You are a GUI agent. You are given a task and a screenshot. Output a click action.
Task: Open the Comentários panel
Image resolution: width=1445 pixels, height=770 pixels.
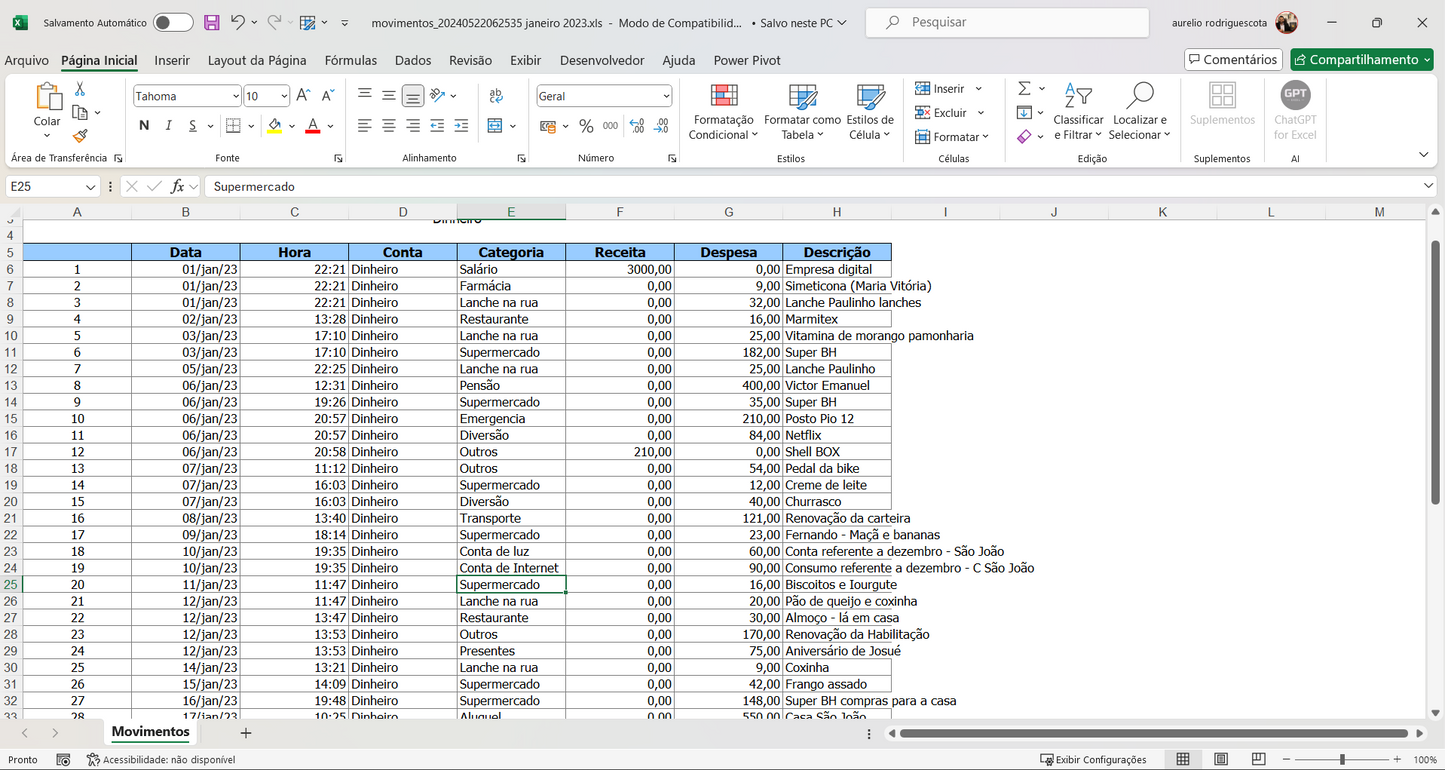[x=1233, y=59]
